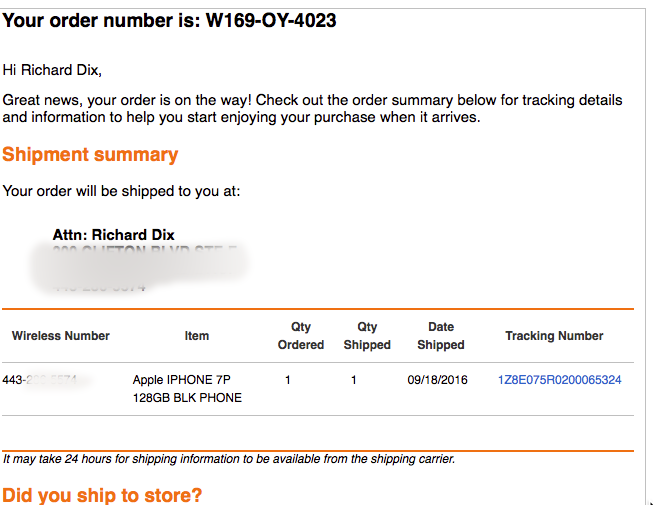Click the Tracking Number column header

(554, 336)
